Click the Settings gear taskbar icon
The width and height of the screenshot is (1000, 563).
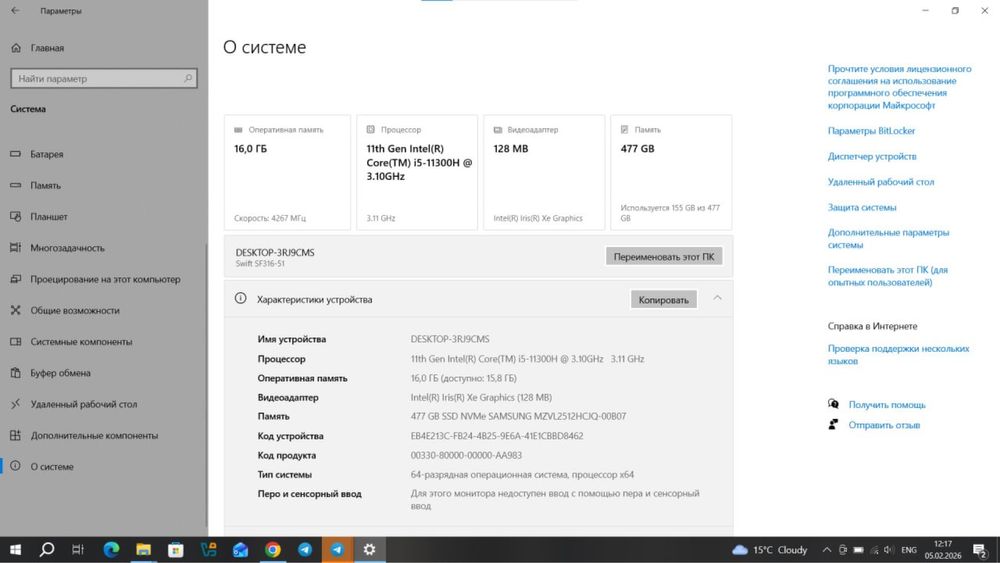click(369, 550)
